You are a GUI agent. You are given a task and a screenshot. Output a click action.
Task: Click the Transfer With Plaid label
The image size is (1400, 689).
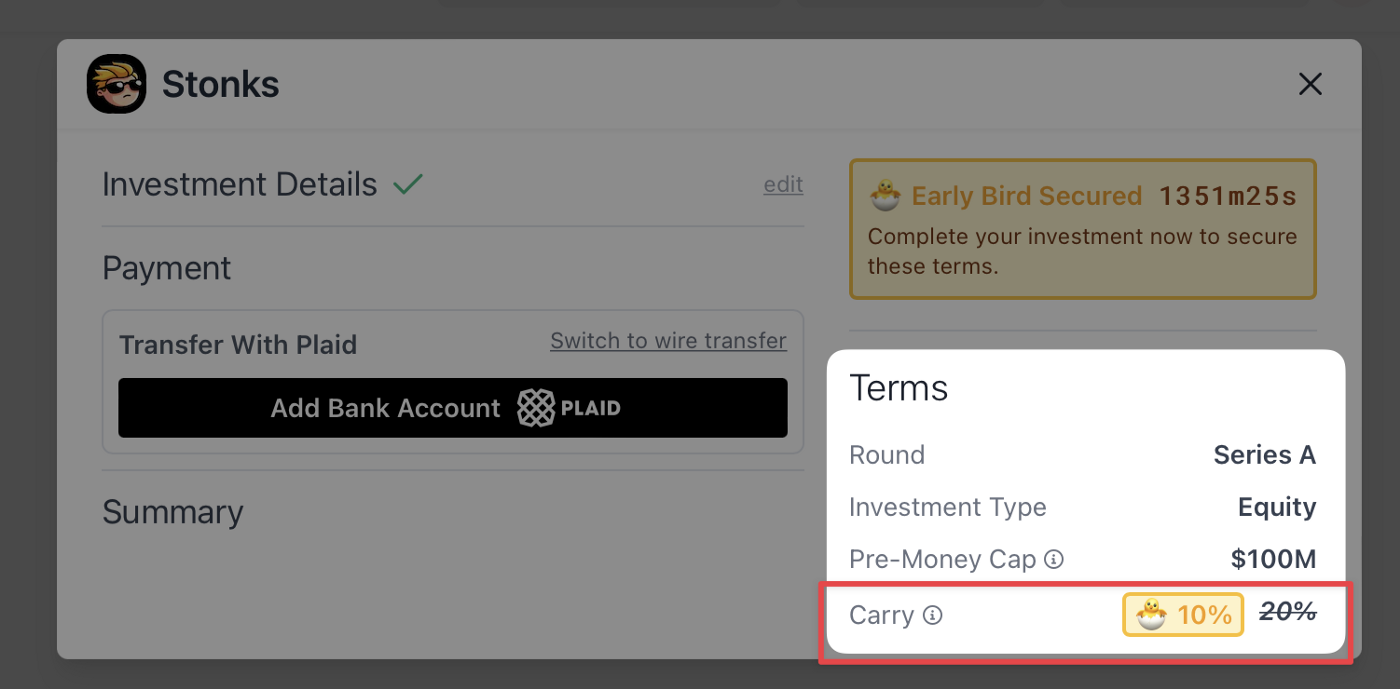pyautogui.click(x=238, y=345)
